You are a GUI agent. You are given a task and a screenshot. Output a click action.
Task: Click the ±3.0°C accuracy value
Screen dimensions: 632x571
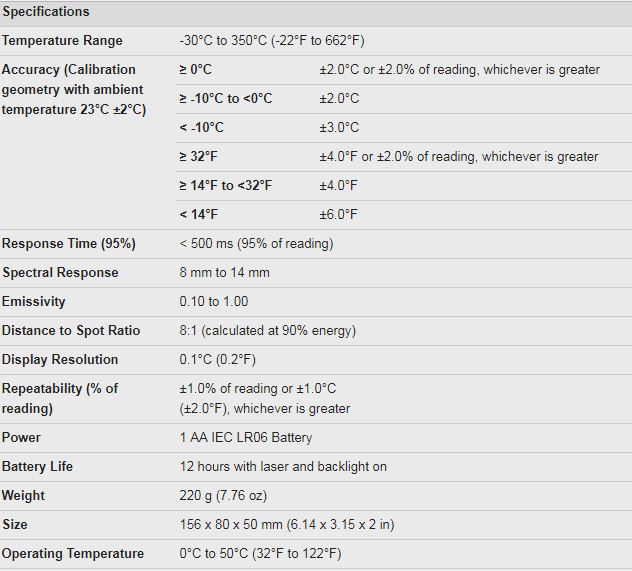click(x=339, y=128)
